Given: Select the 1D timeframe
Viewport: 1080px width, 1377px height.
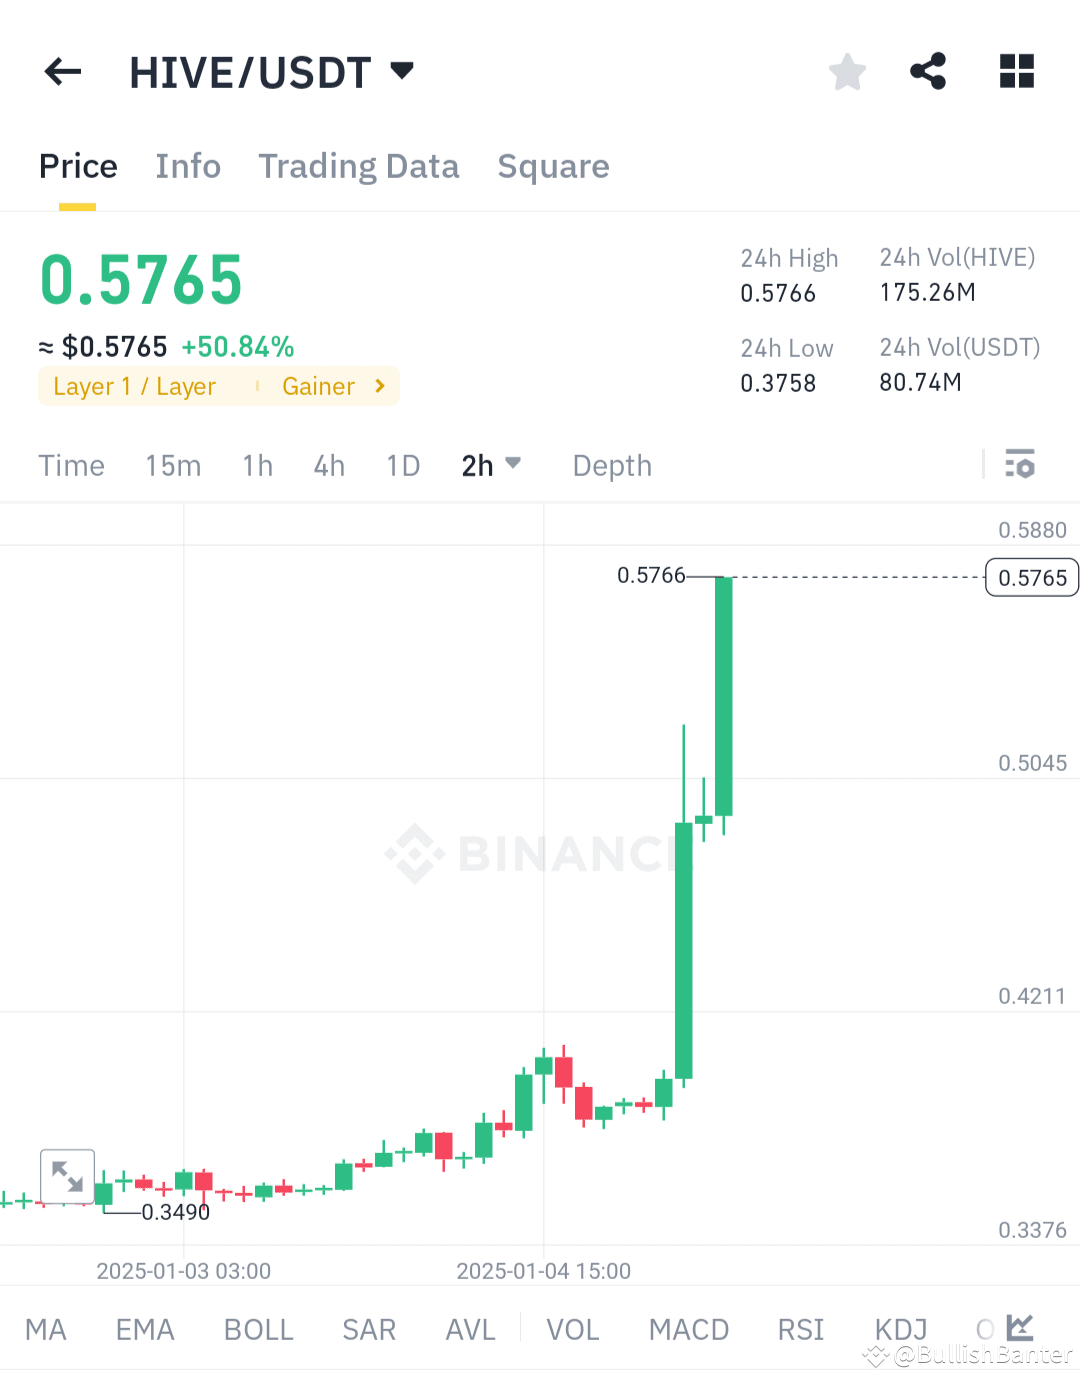Looking at the screenshot, I should pos(402,464).
